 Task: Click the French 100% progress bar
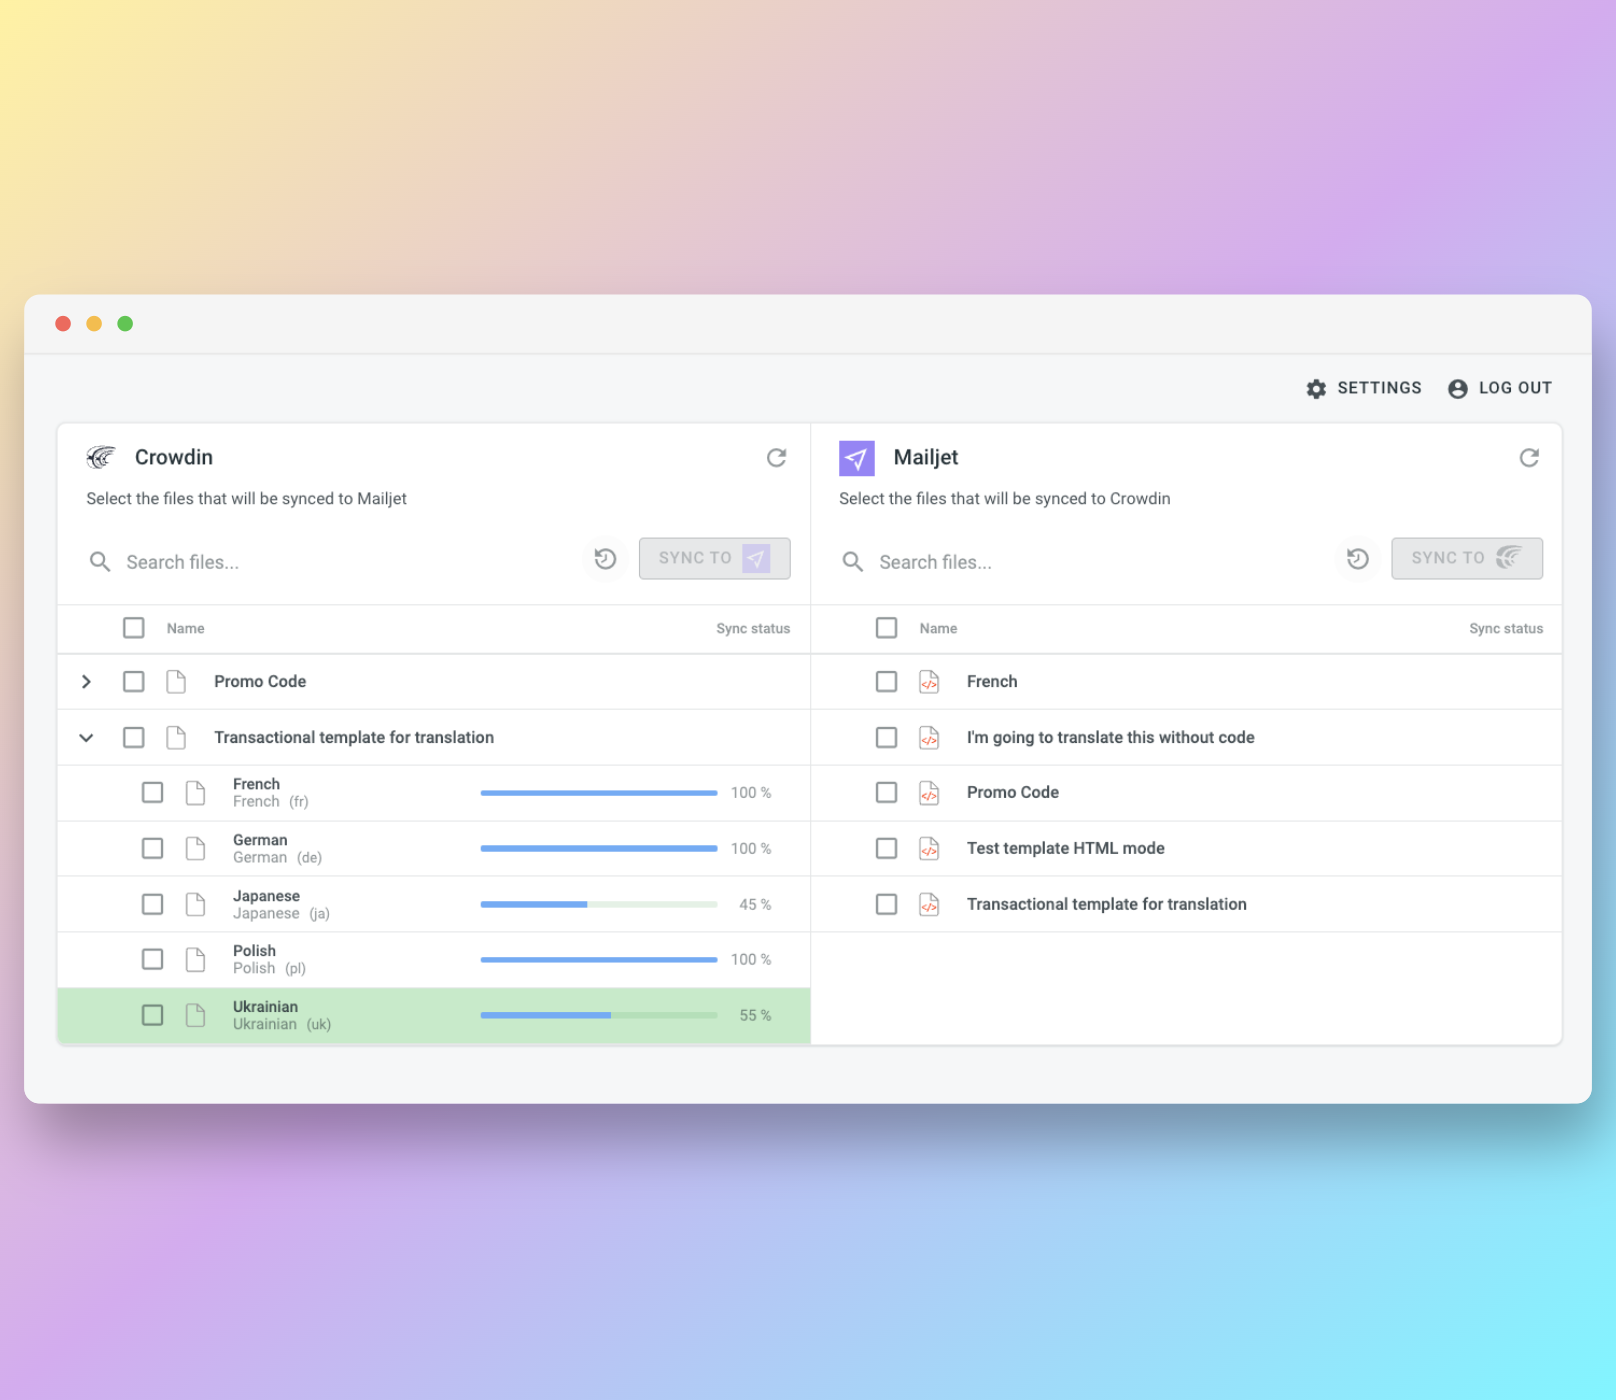599,793
